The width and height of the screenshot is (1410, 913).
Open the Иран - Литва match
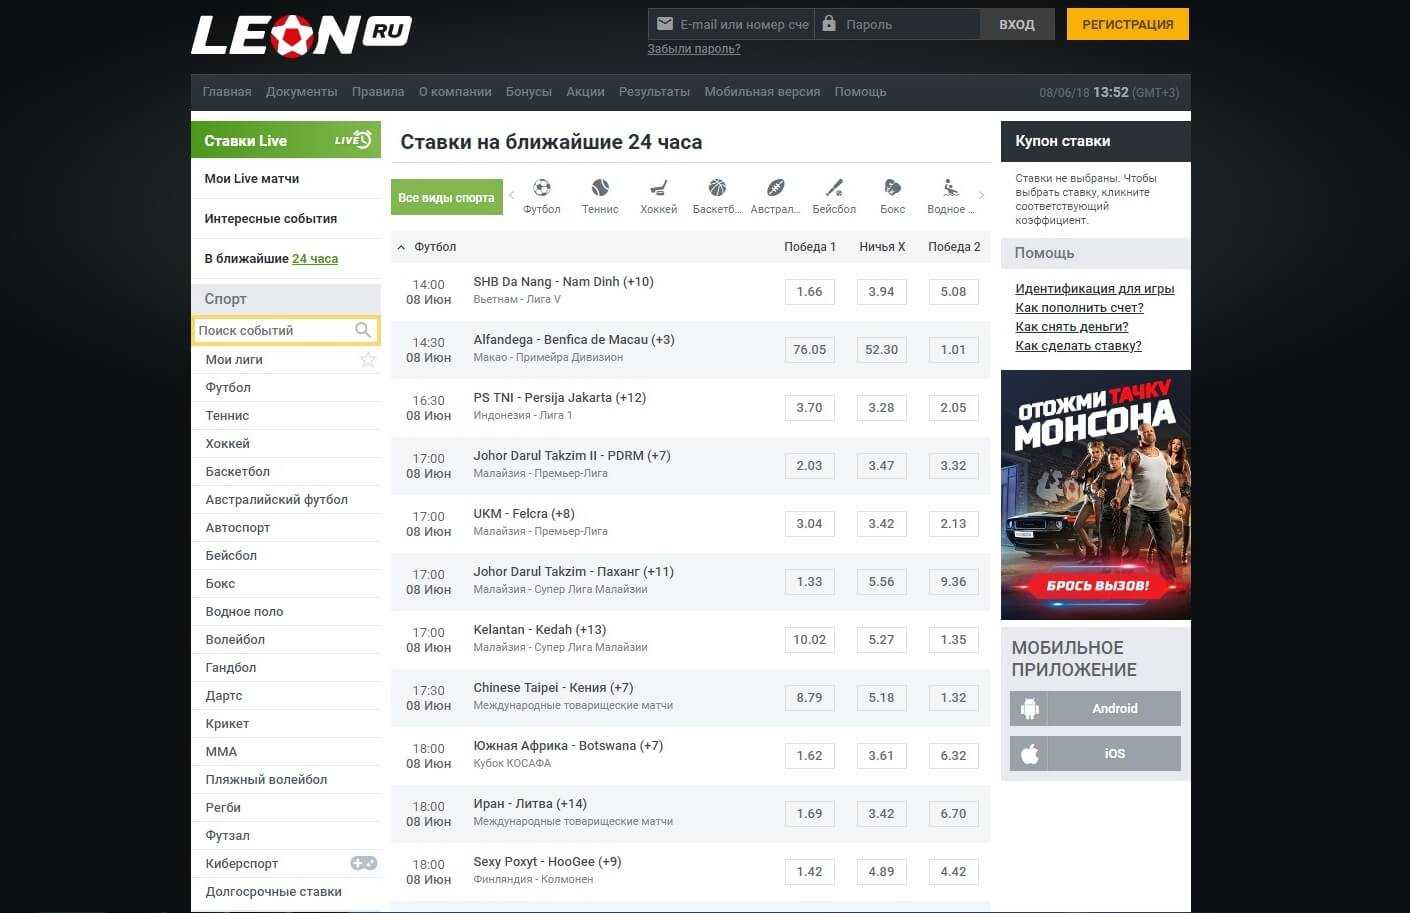530,804
